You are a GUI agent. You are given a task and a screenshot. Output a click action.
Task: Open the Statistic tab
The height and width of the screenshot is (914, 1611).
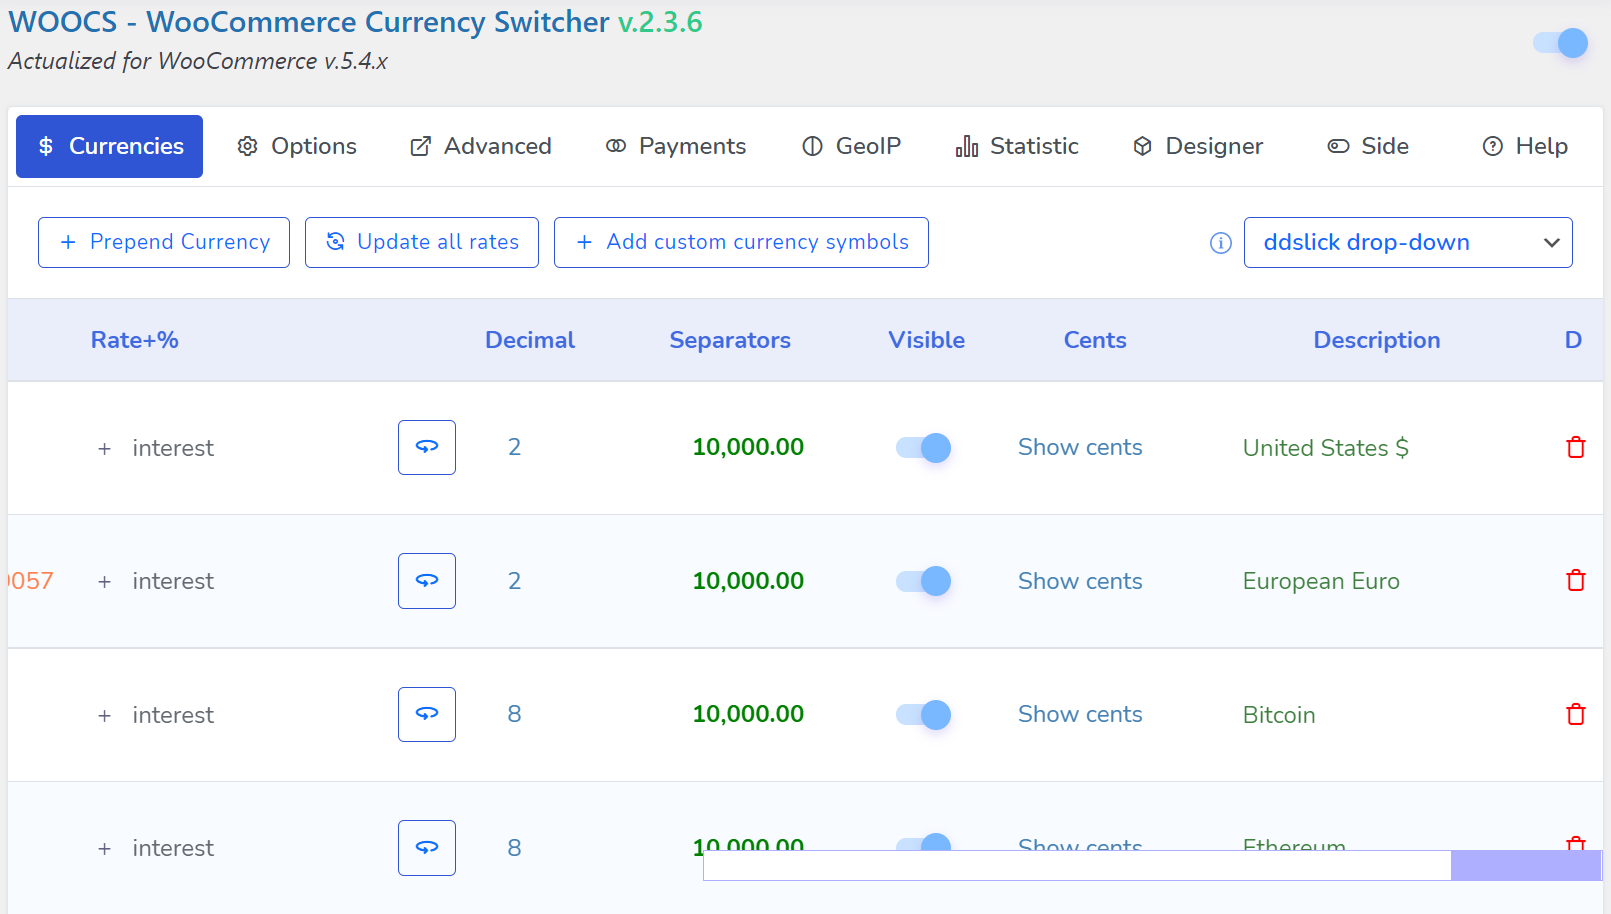[1017, 146]
